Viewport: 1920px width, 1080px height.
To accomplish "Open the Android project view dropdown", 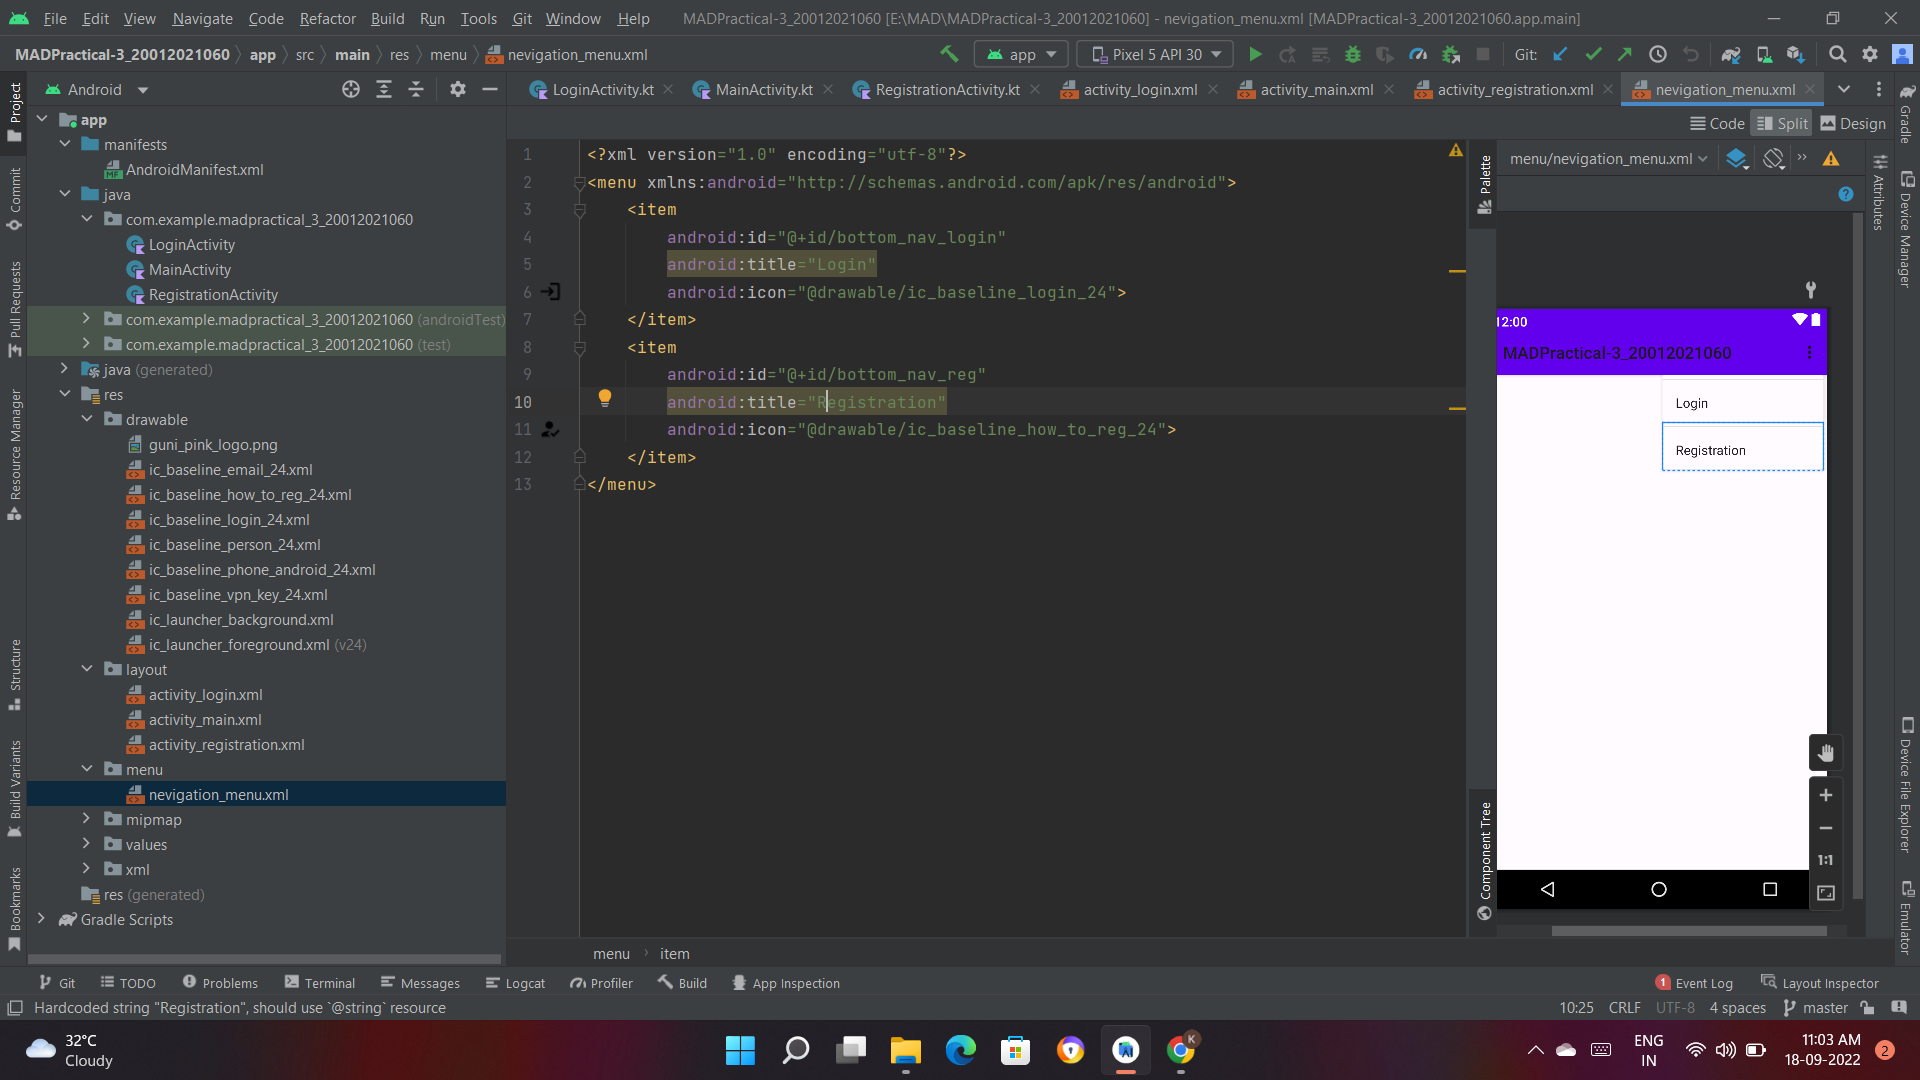I will tap(97, 89).
